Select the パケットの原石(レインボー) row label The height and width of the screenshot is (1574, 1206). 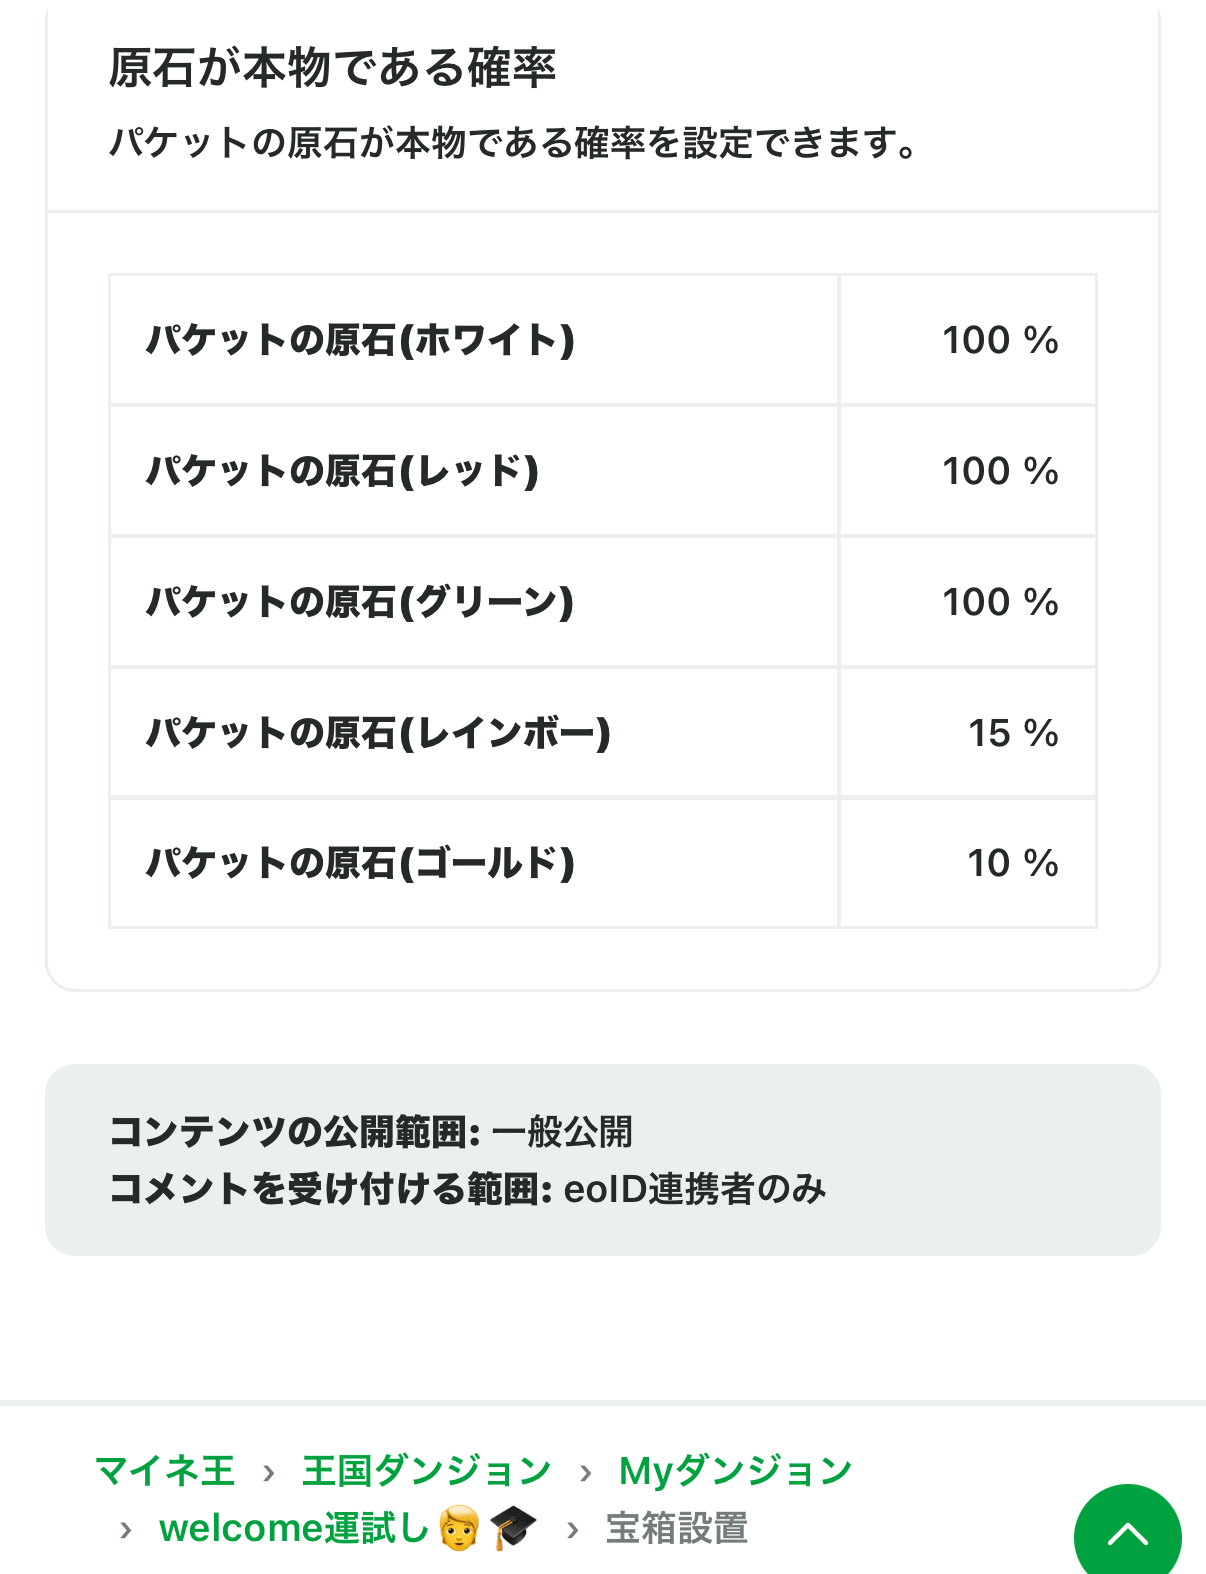(378, 733)
